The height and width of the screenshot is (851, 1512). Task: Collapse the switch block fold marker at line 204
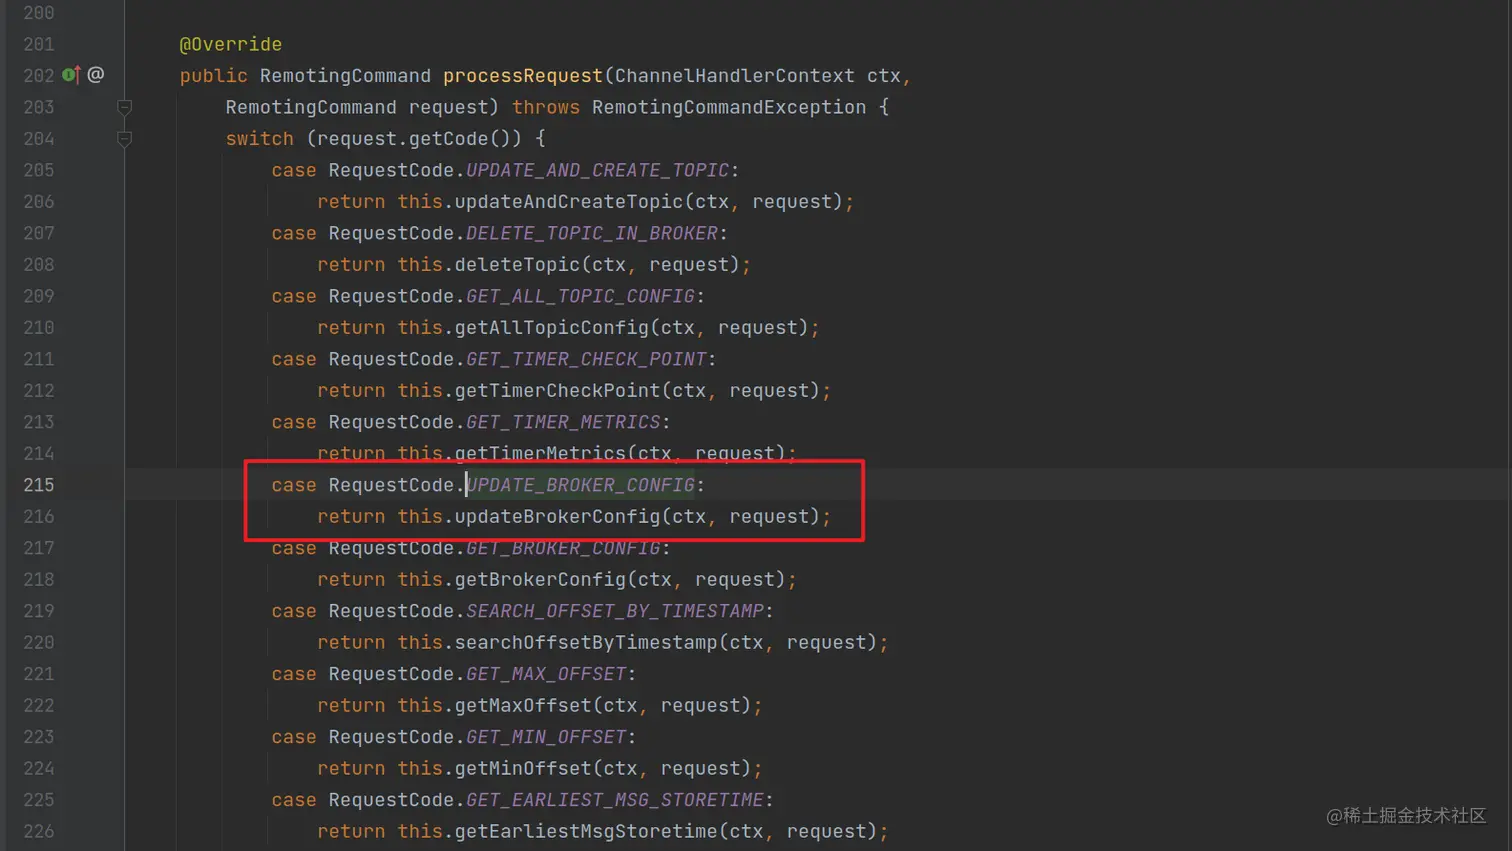pyautogui.click(x=124, y=139)
